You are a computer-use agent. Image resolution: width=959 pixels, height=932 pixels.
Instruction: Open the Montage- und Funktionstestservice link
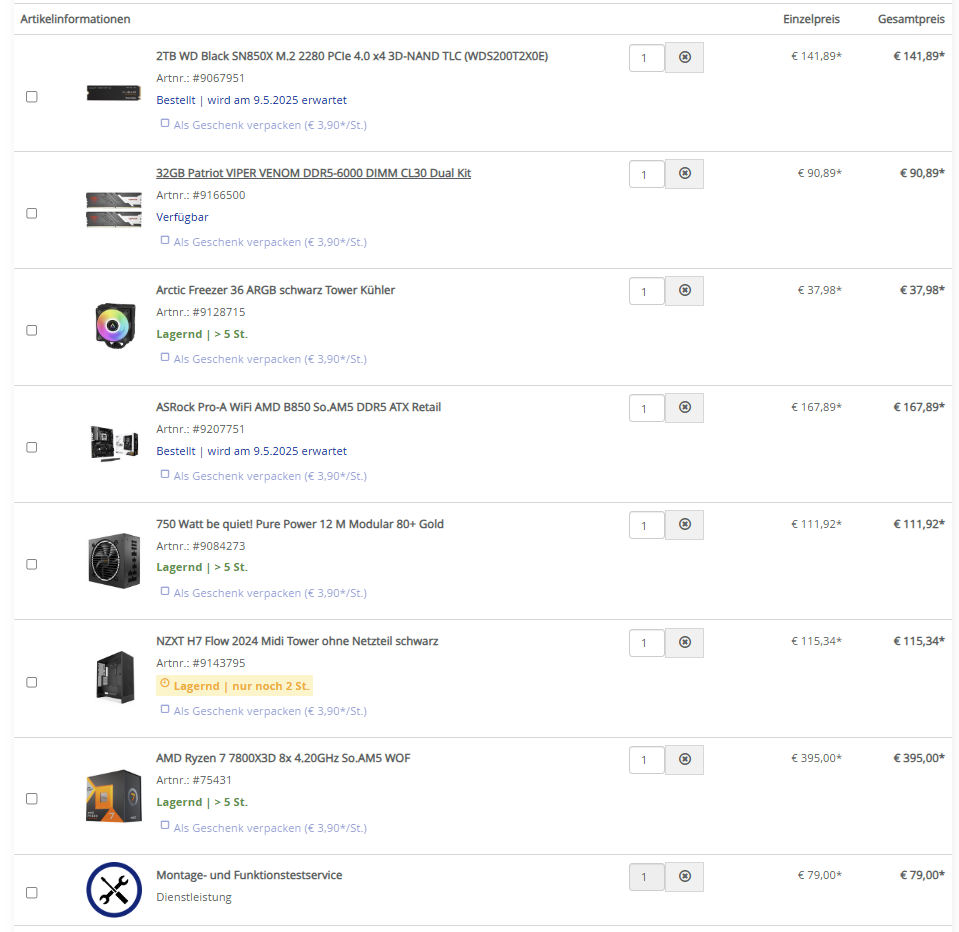(x=249, y=875)
